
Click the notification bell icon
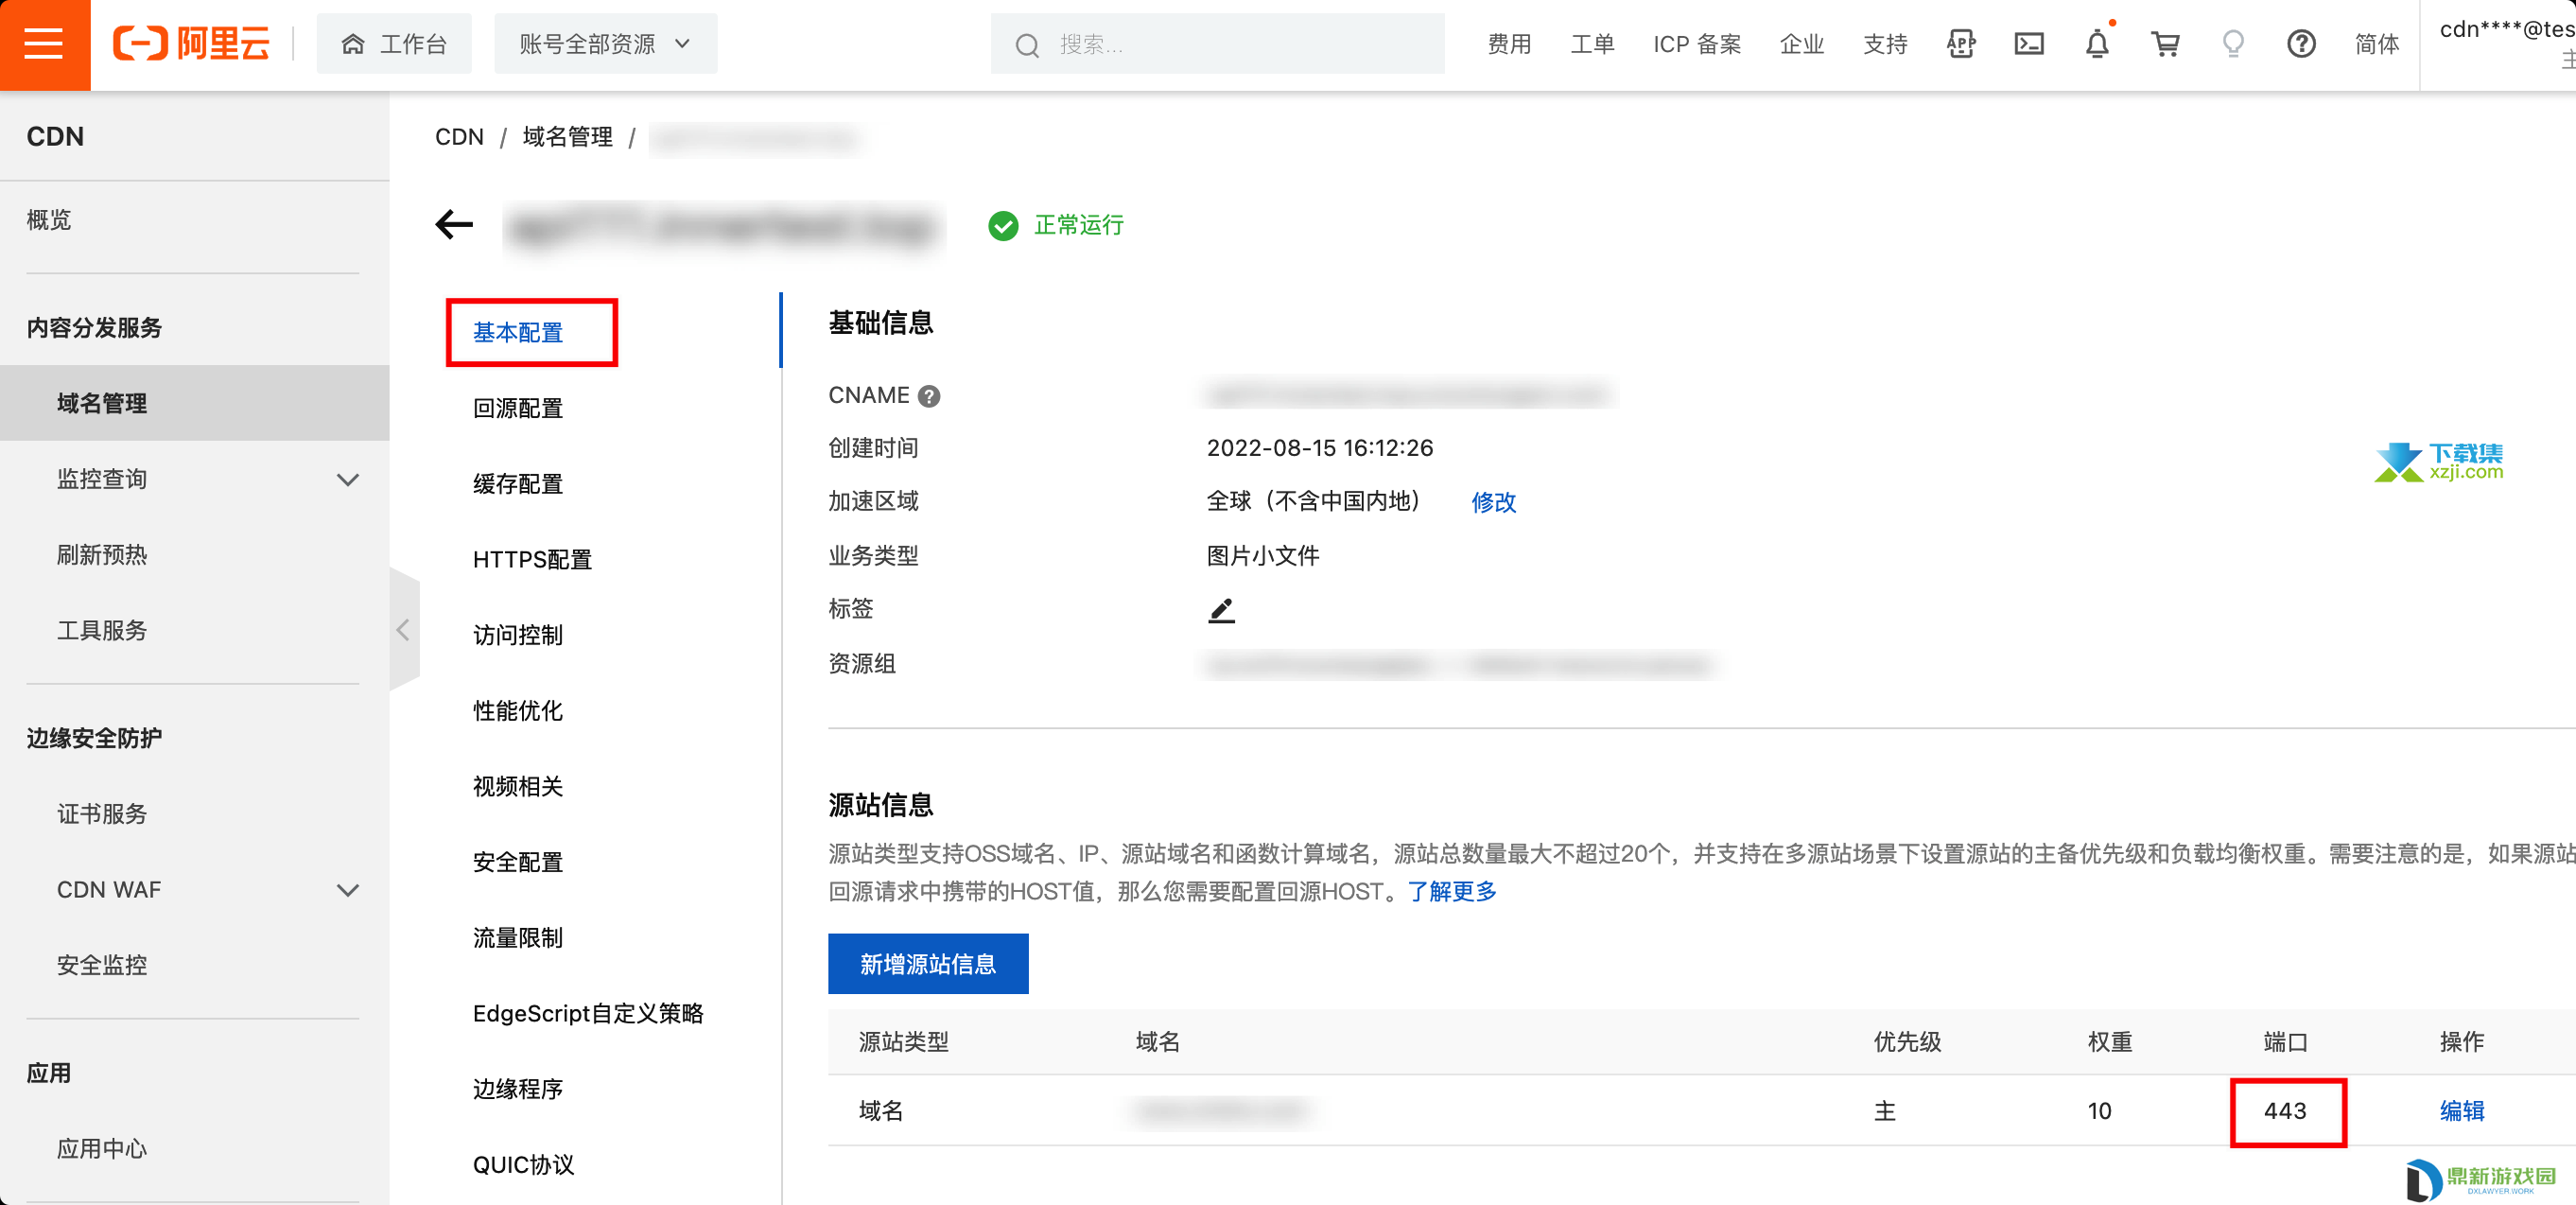point(2097,44)
